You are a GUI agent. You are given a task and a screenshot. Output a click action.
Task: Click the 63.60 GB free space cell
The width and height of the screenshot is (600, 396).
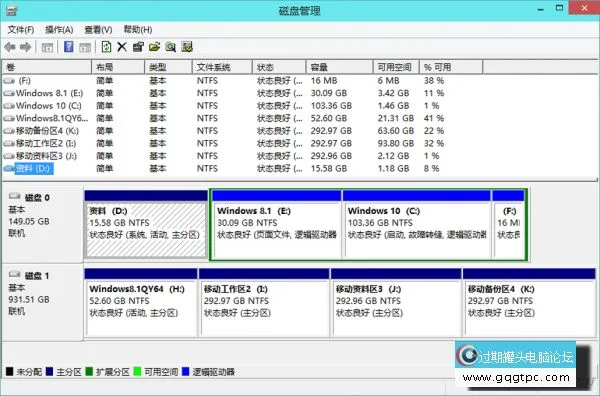pyautogui.click(x=396, y=131)
